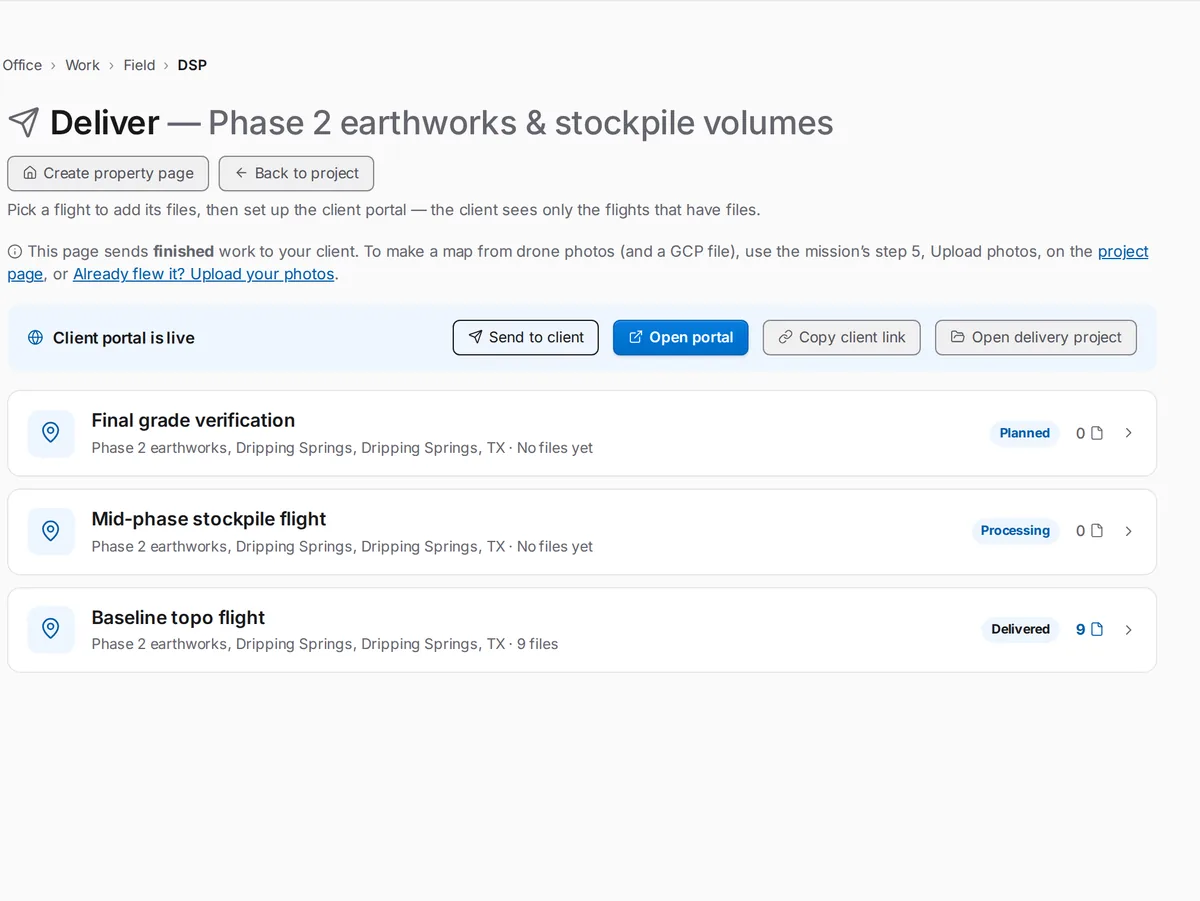Viewport: 1200px width, 901px height.
Task: Click 'Phase 2 earthworks & stockpile volumes' heading
Action: coord(520,123)
